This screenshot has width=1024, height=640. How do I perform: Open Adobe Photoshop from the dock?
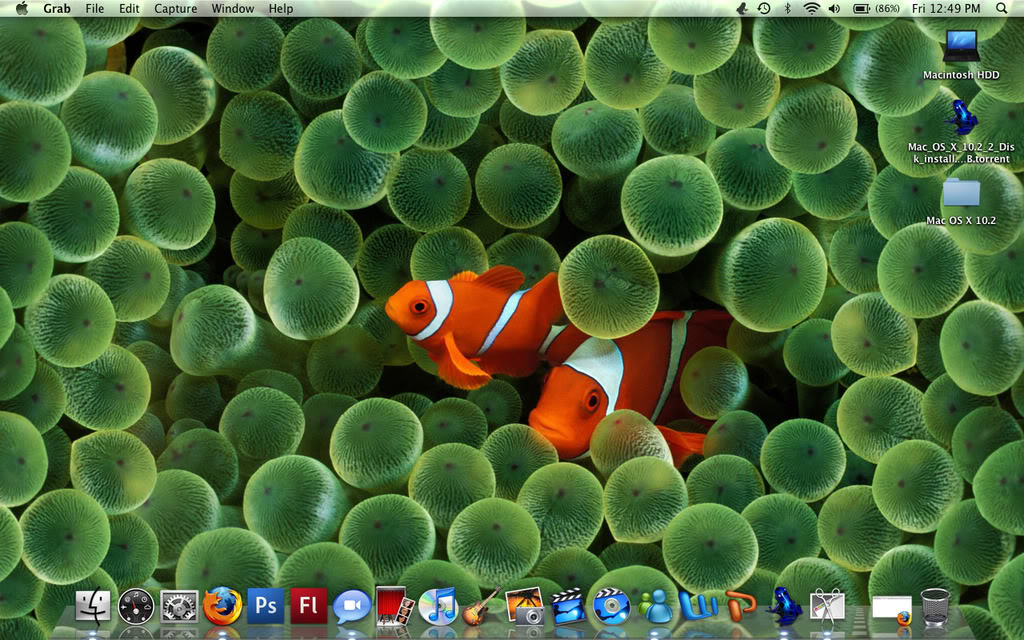tap(265, 605)
